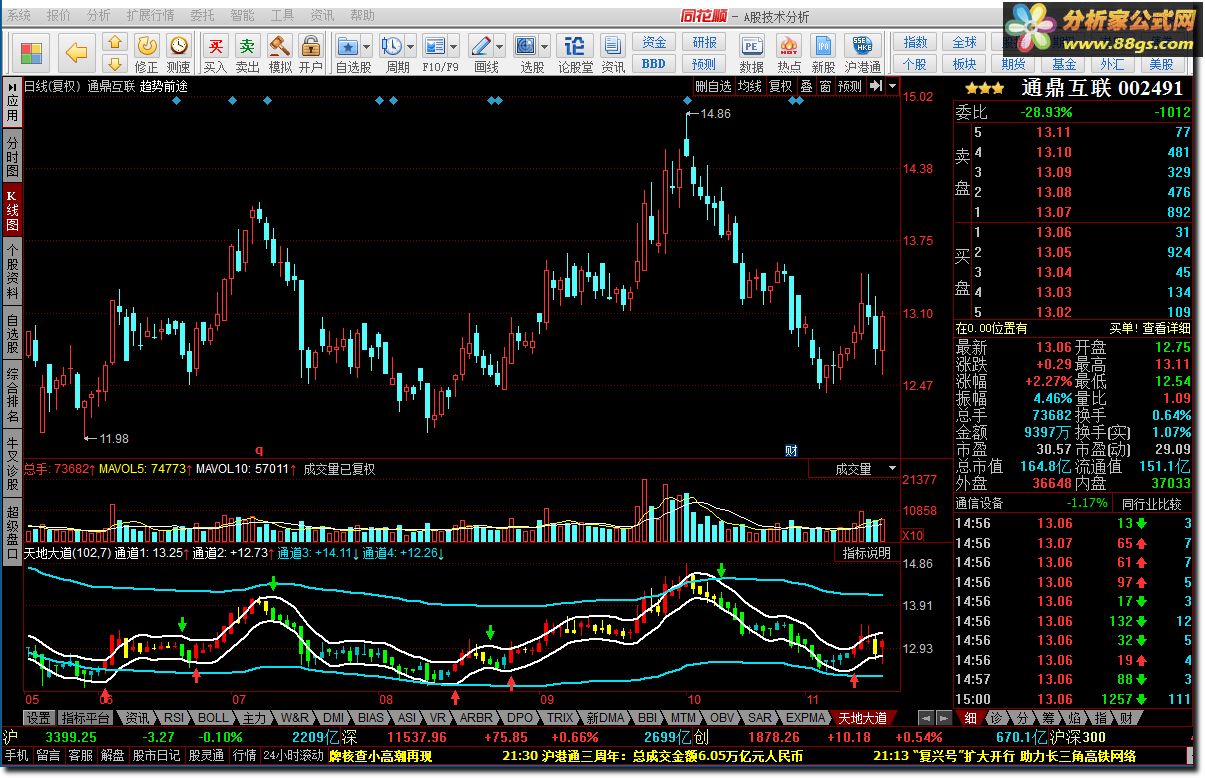Open the 选股 stock picker icon
The image size is (1205, 778).
click(x=526, y=47)
